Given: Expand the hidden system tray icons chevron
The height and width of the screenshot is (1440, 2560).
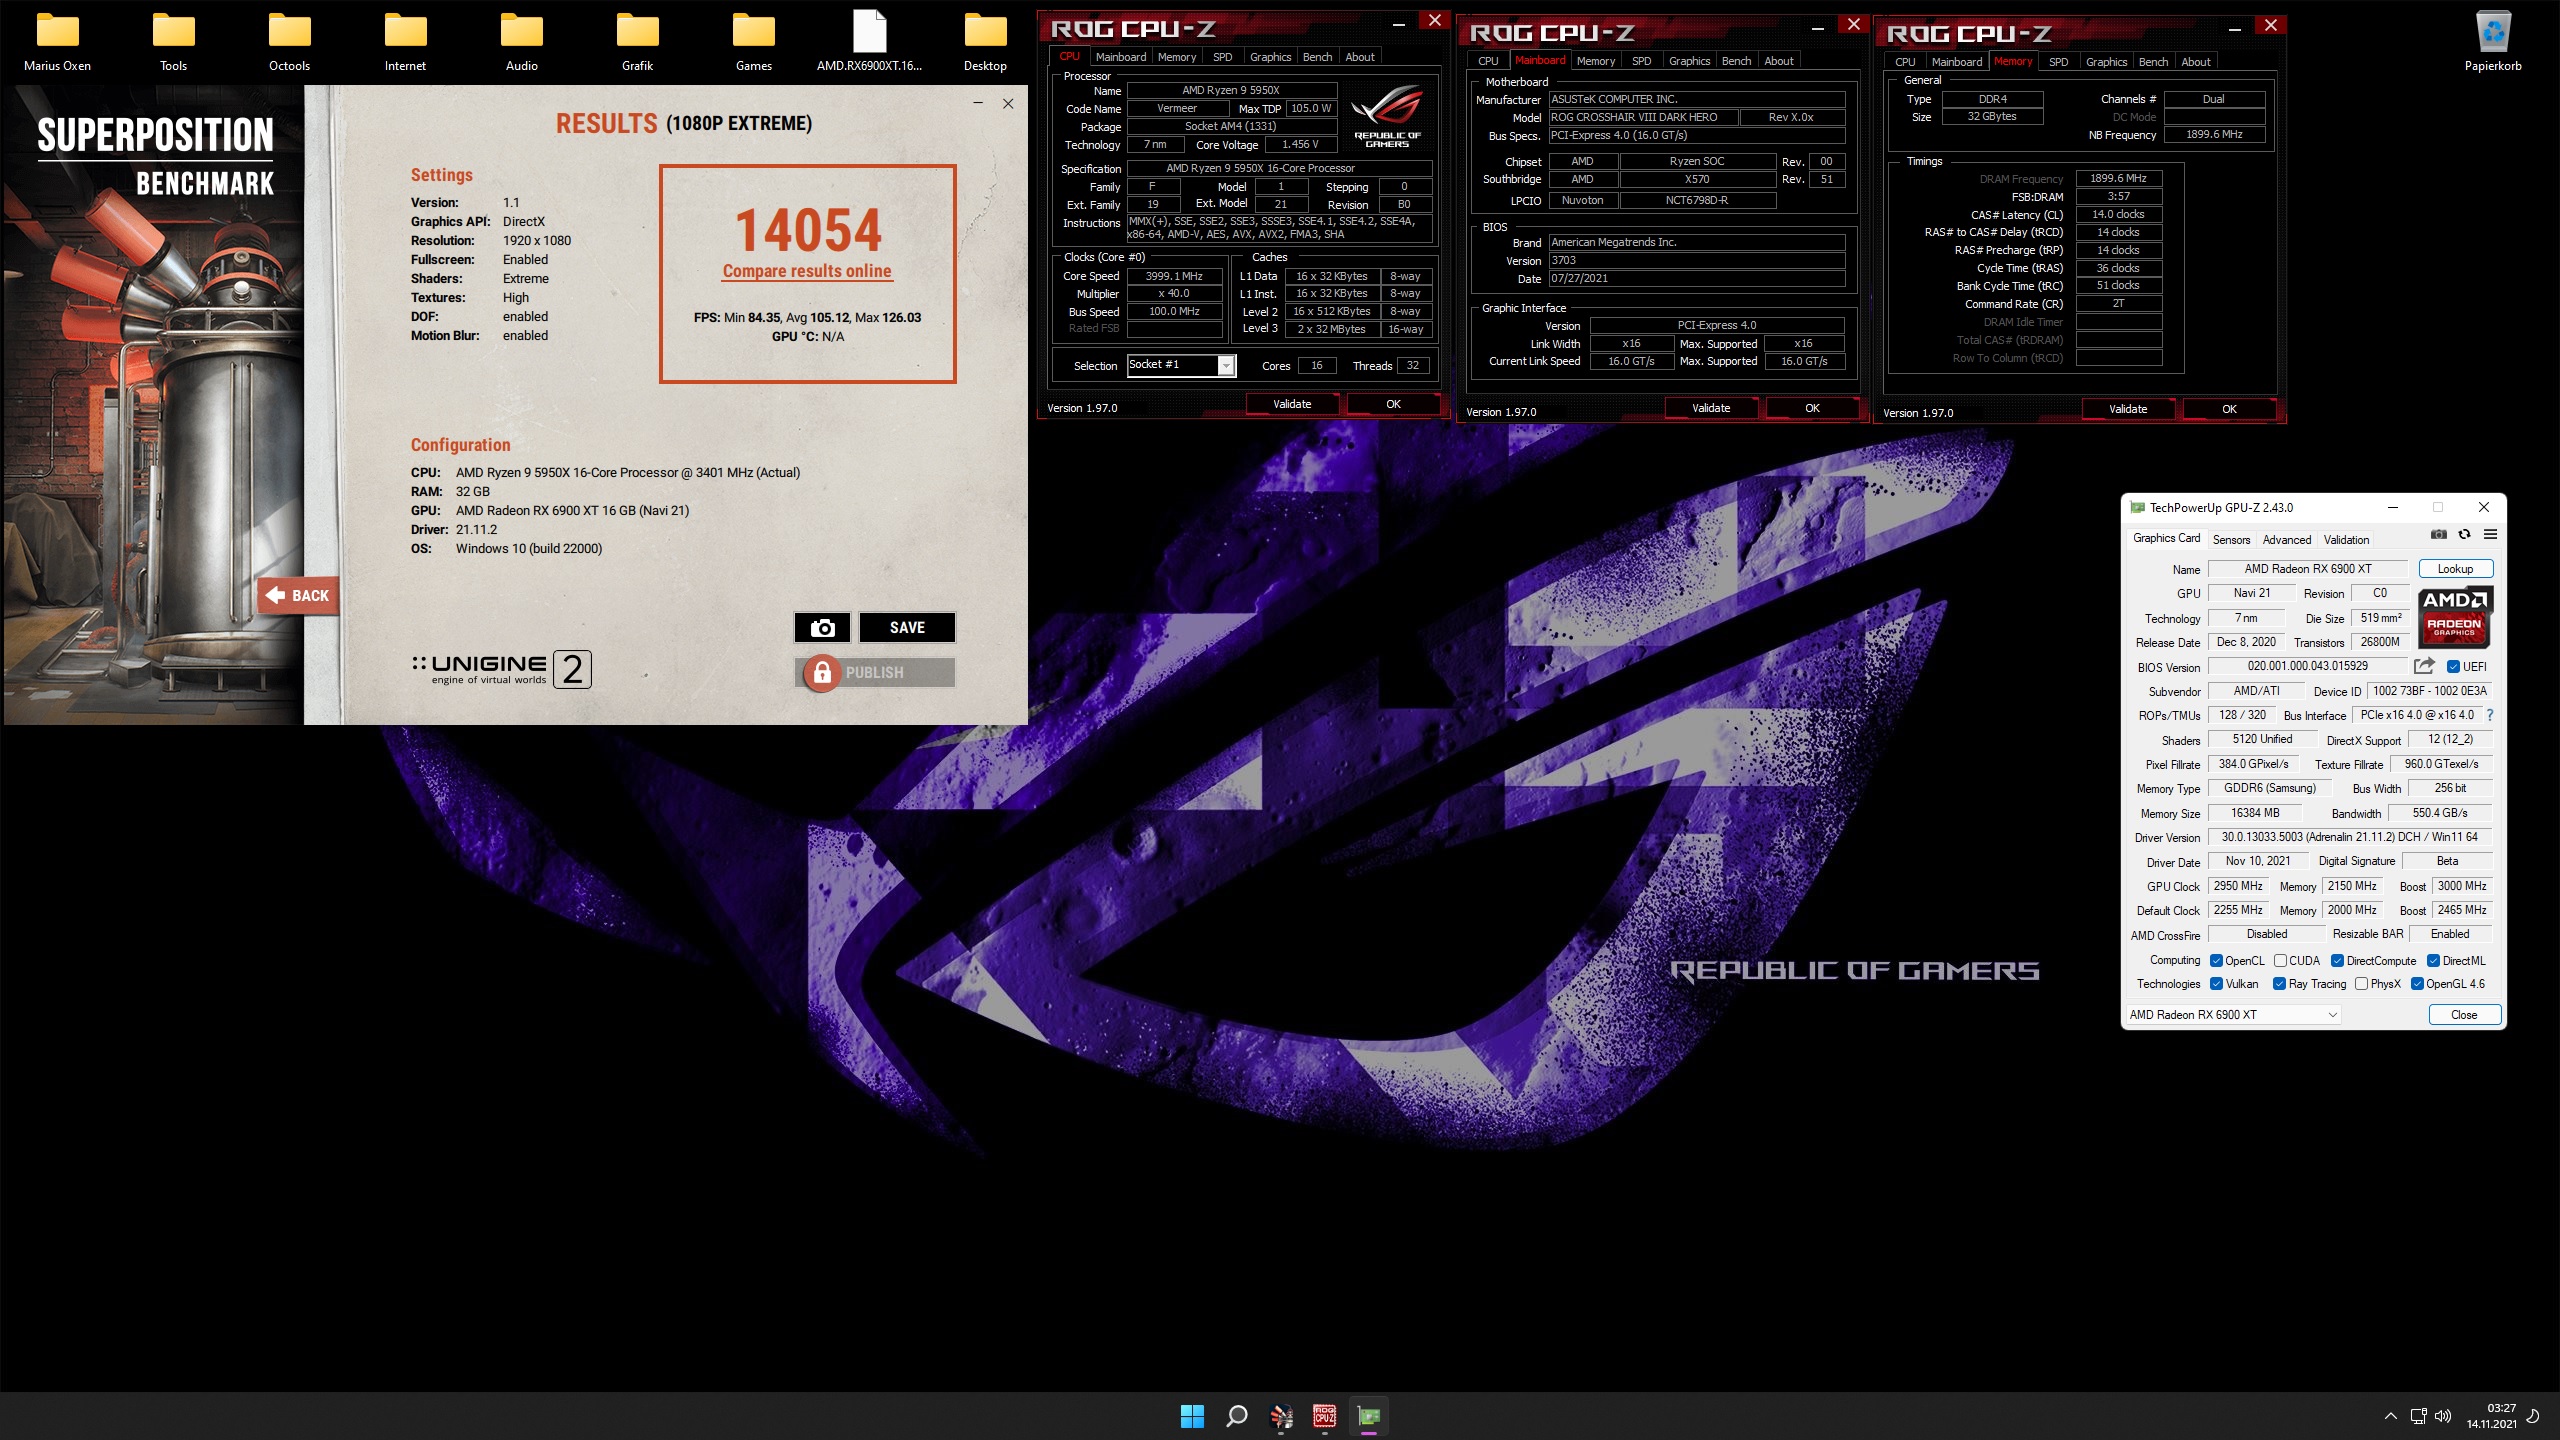Looking at the screenshot, I should (x=2390, y=1415).
